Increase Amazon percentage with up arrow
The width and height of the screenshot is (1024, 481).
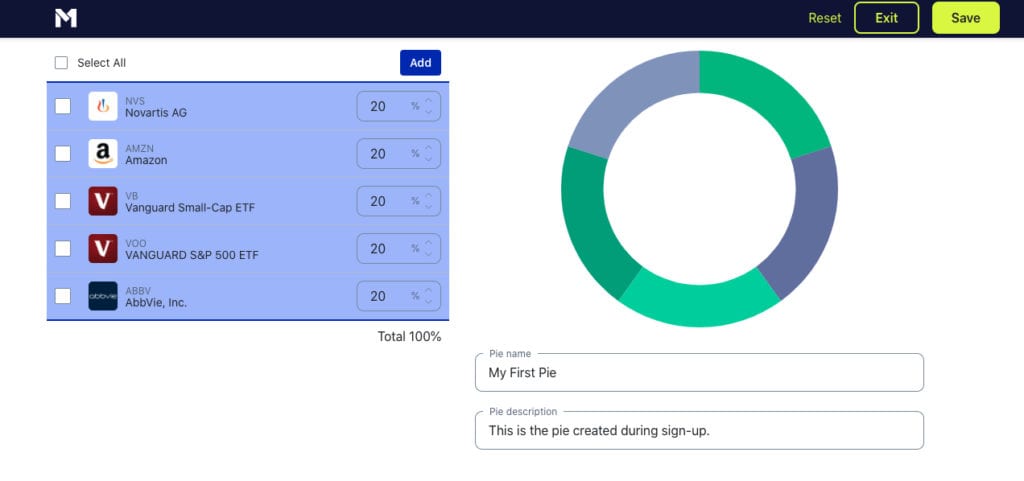[x=428, y=149]
